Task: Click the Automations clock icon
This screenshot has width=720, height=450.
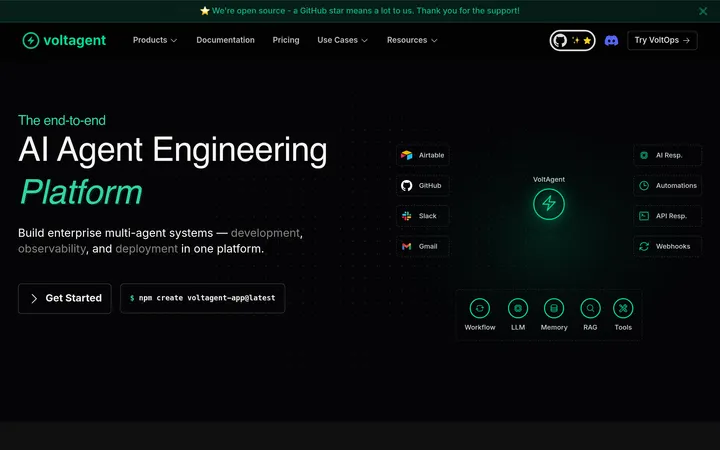Action: (644, 186)
